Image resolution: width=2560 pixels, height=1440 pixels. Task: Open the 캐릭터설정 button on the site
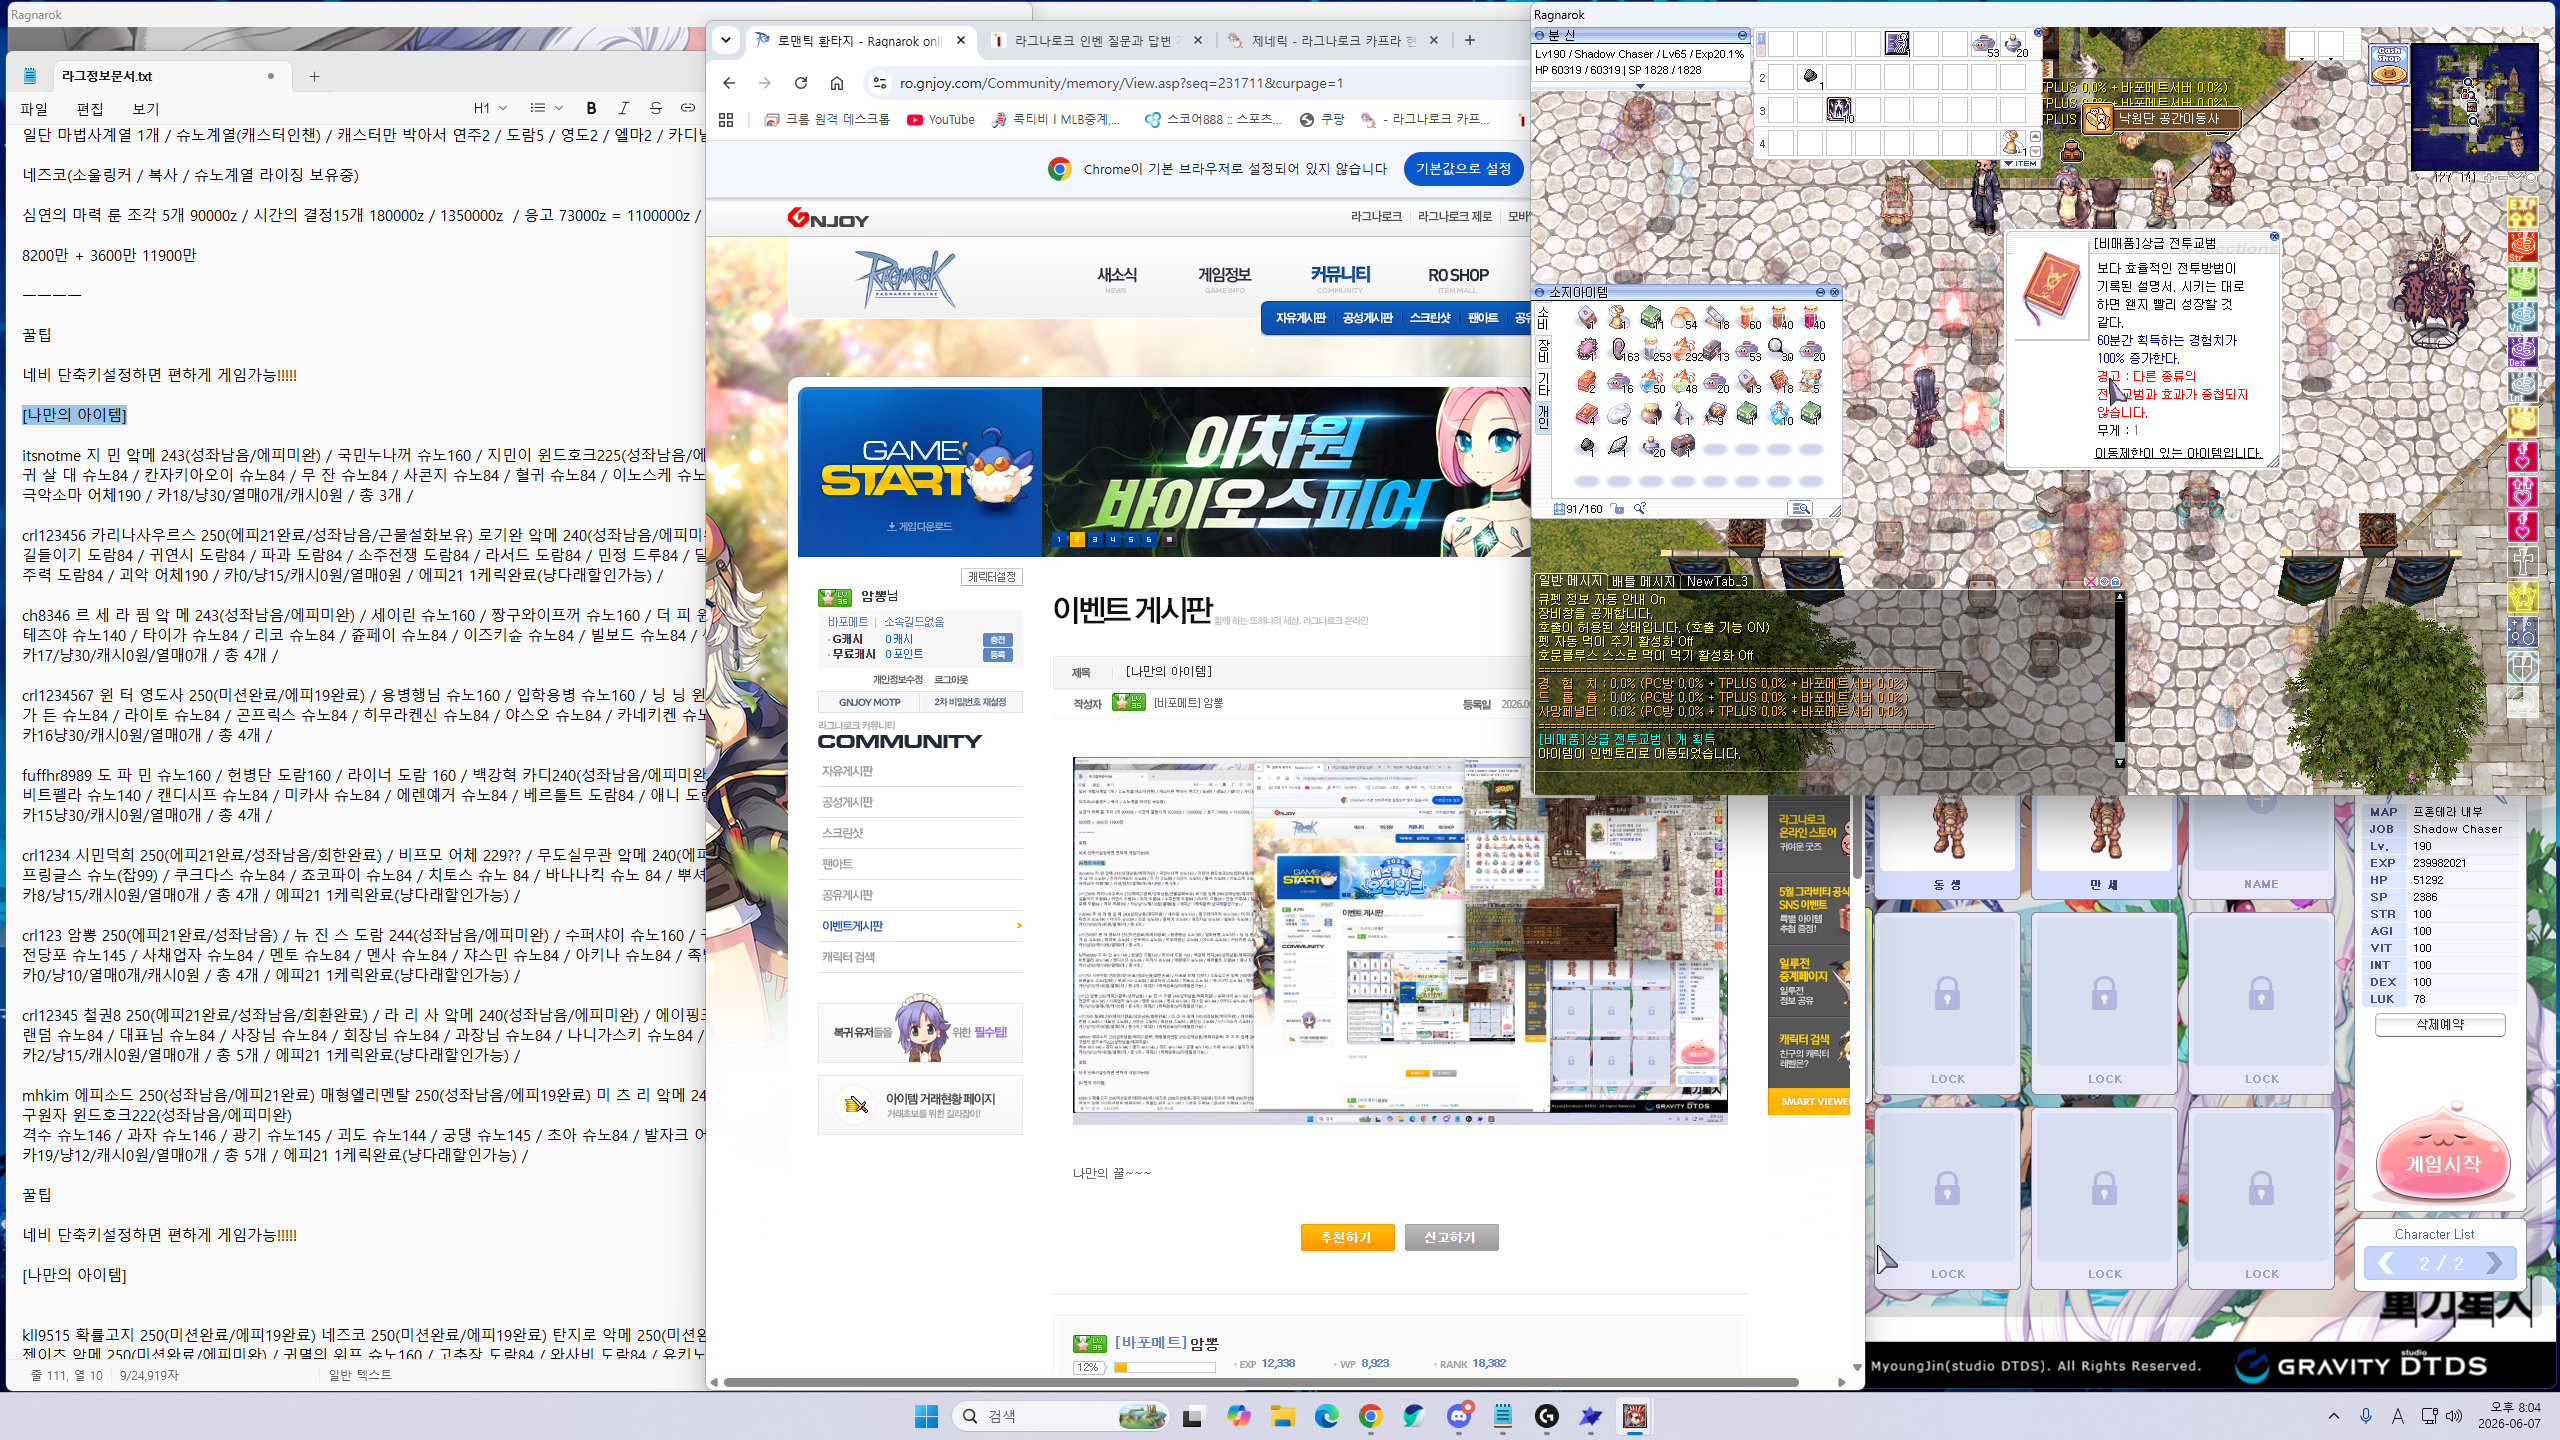pos(991,577)
